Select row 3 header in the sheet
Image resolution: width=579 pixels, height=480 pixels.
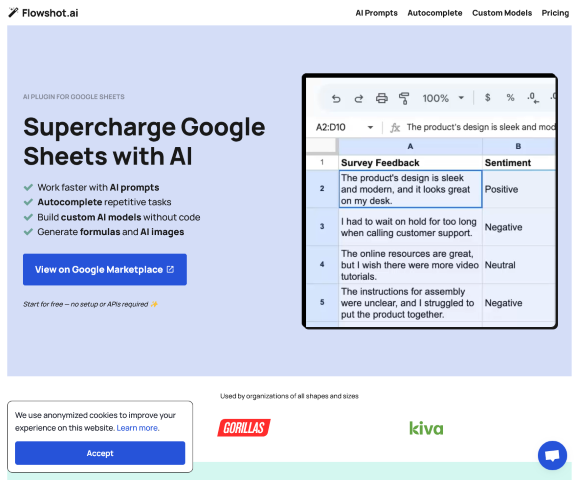322,227
